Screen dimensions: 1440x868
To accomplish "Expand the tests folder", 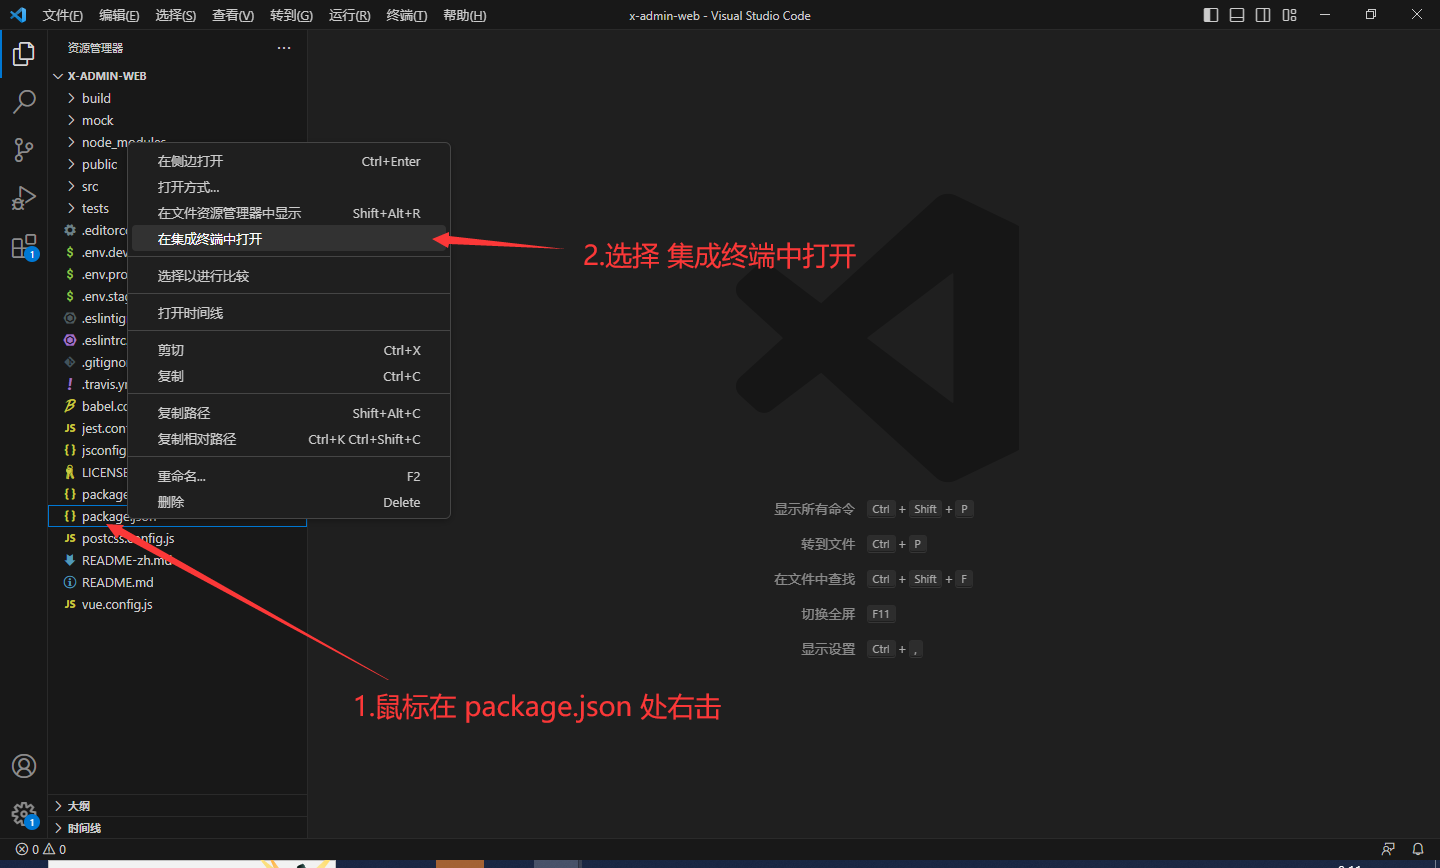I will point(88,208).
